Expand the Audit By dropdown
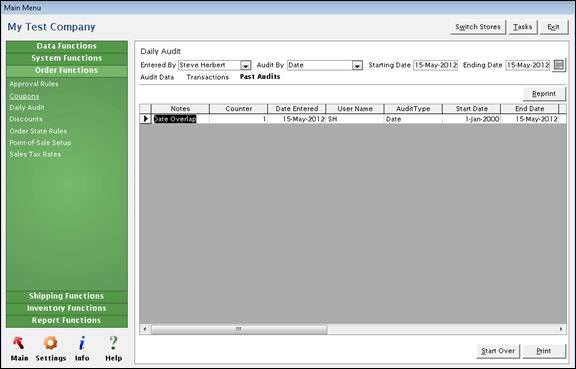The width and height of the screenshot is (576, 369). [x=357, y=65]
